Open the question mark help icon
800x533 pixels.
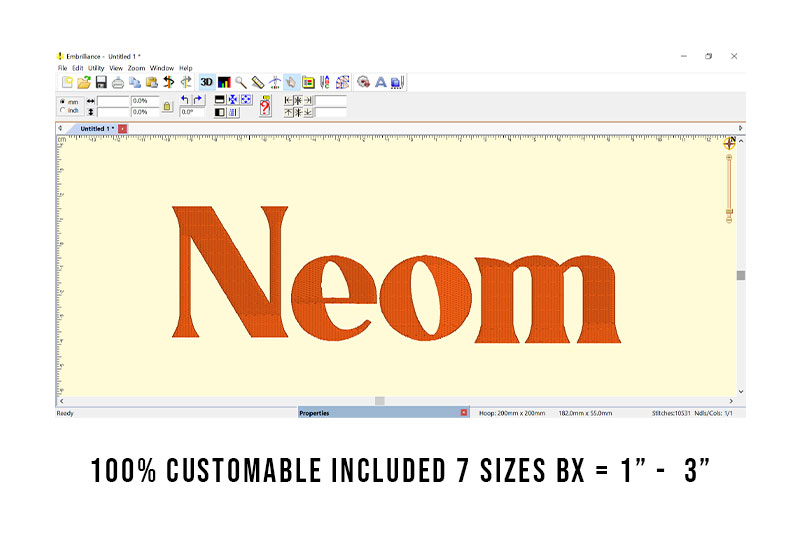(x=265, y=106)
